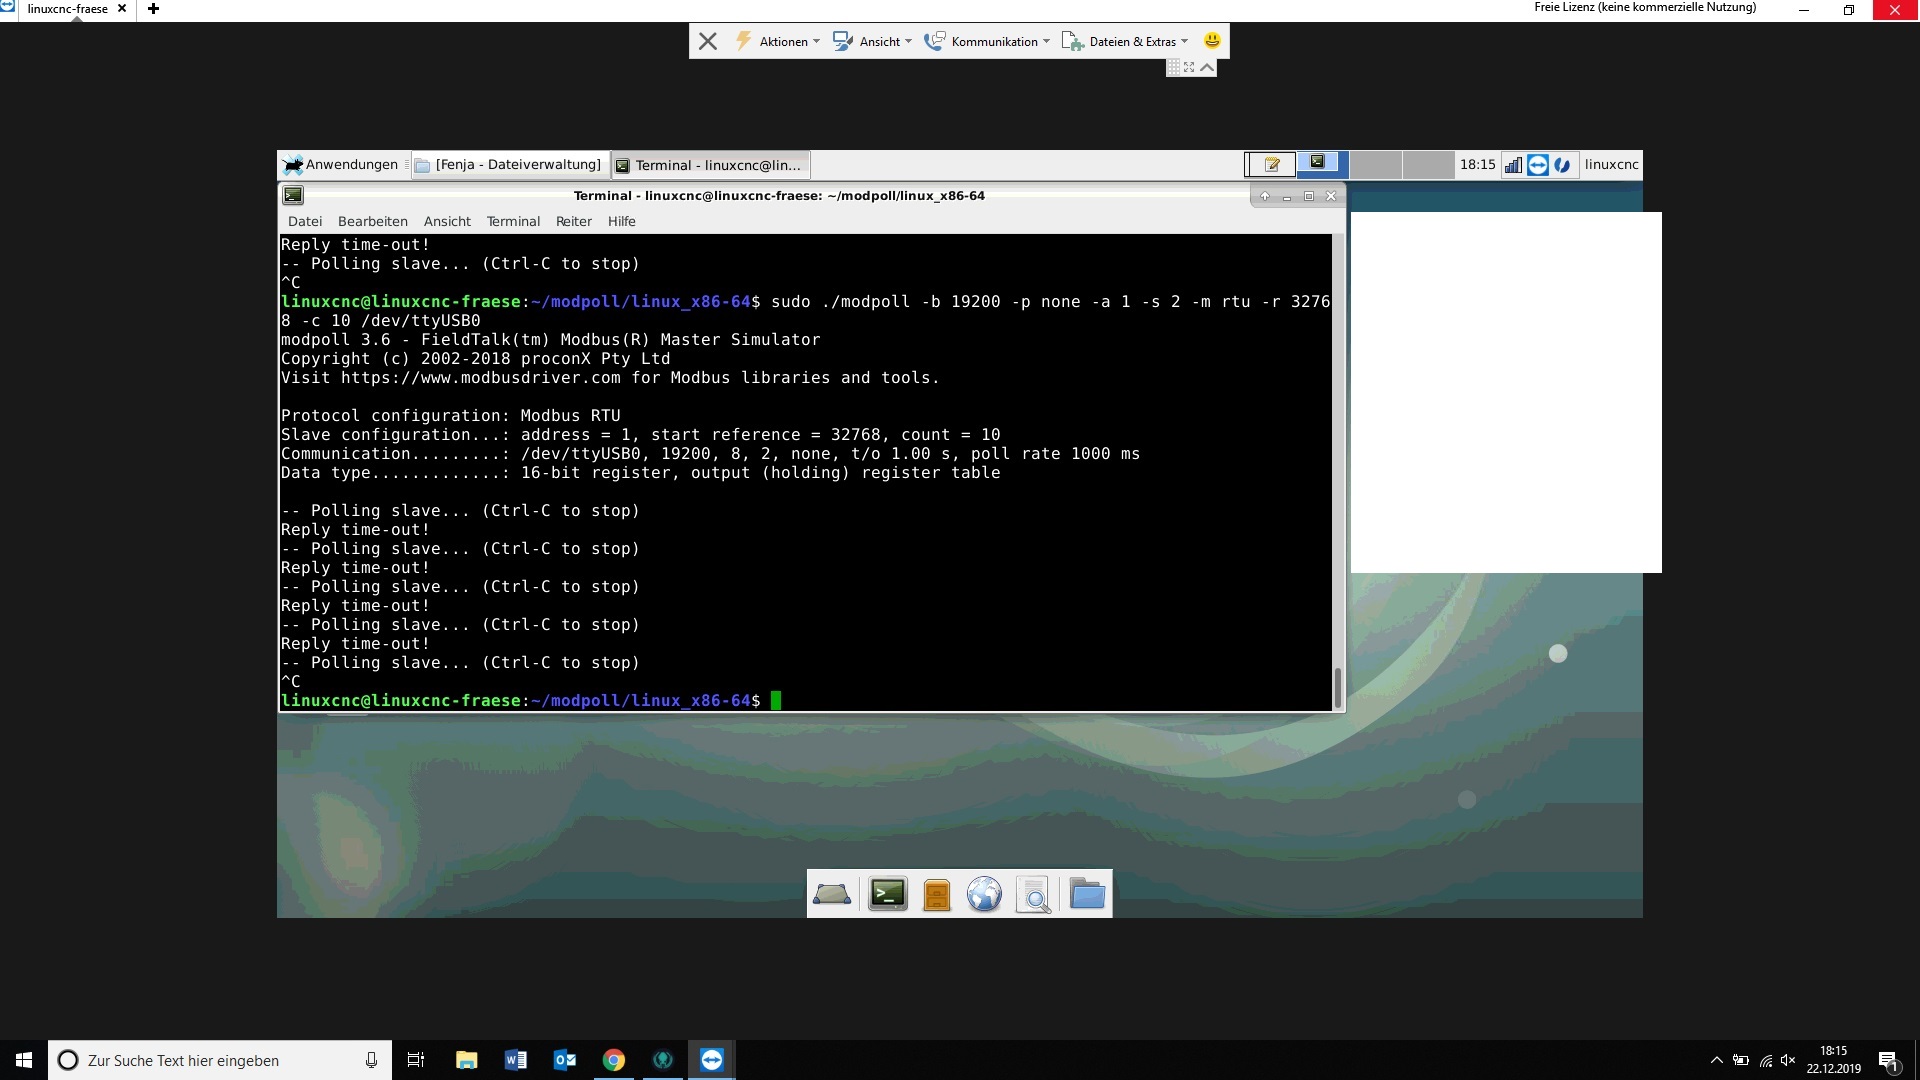
Task: Open the Reiter menu in Terminal
Action: tap(573, 222)
